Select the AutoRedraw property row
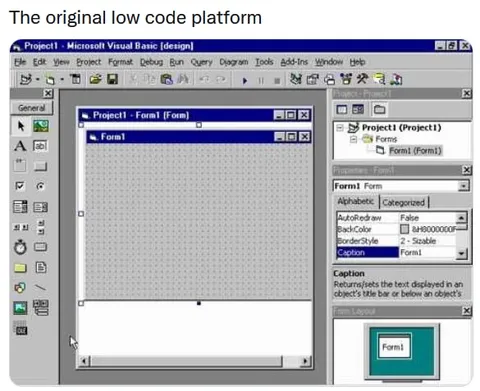 click(x=396, y=218)
